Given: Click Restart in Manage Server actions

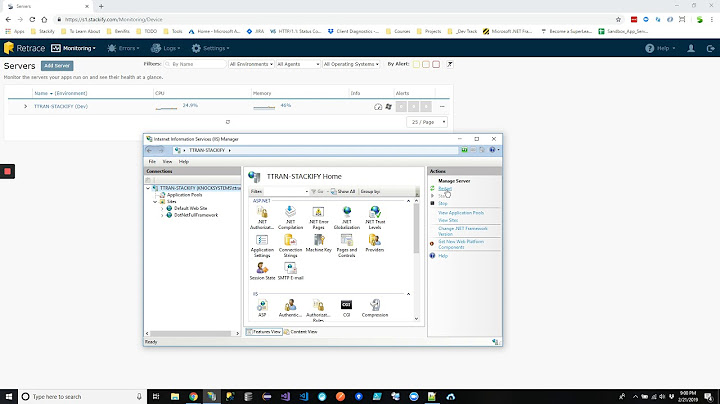Looking at the screenshot, I should coord(444,188).
